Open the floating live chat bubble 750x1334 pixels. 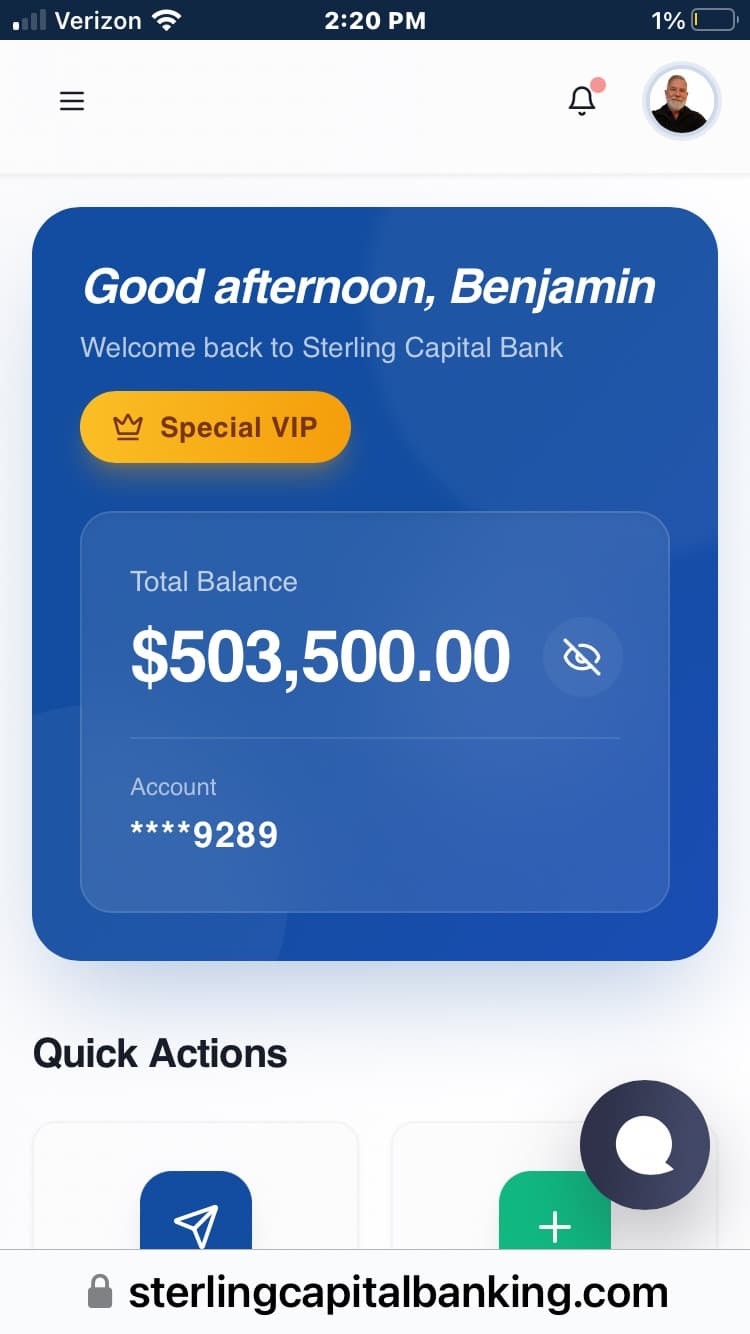tap(645, 1145)
